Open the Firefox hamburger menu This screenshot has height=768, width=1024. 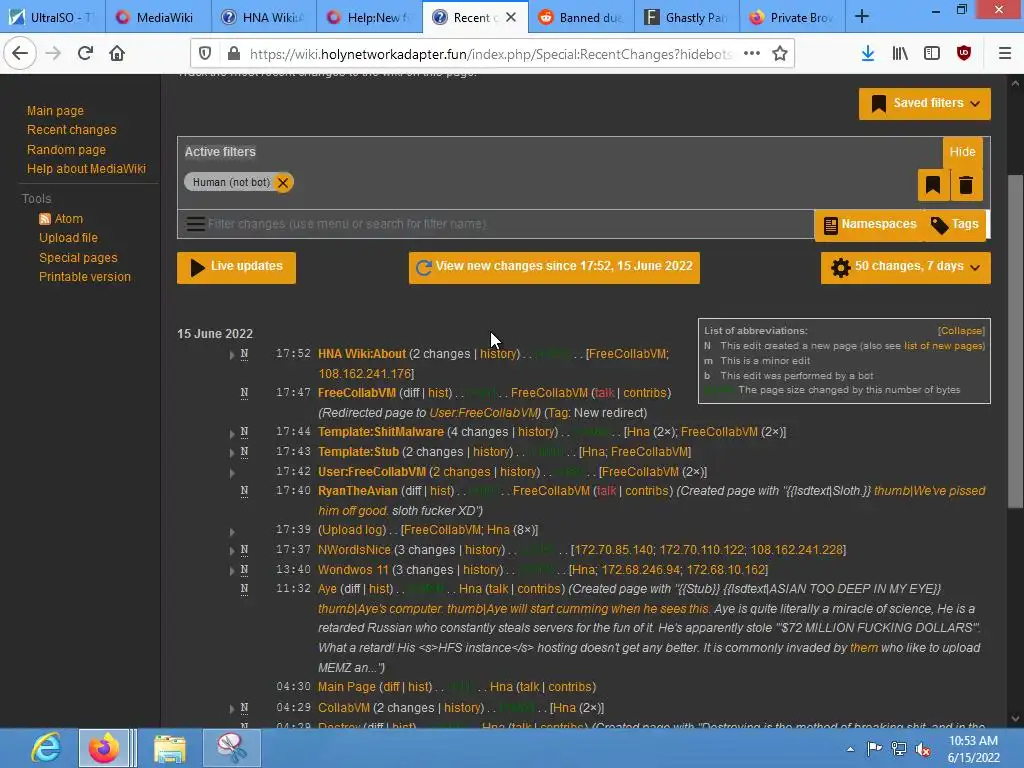coord(1005,54)
